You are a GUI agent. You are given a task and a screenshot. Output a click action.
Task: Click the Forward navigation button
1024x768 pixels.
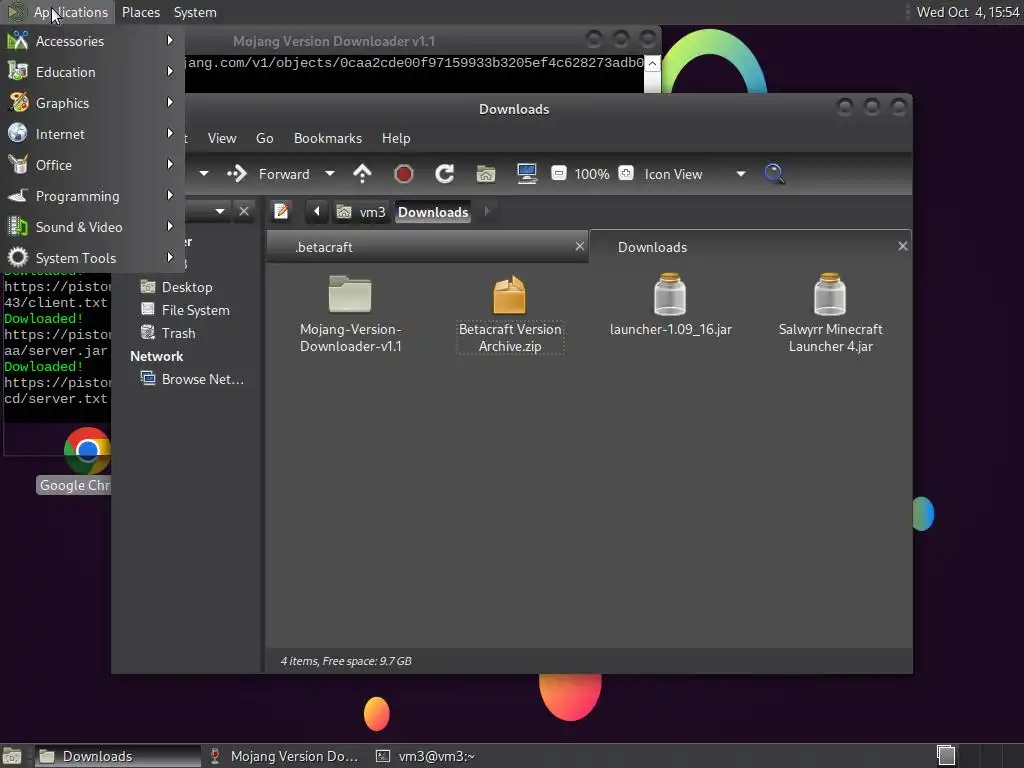268,174
